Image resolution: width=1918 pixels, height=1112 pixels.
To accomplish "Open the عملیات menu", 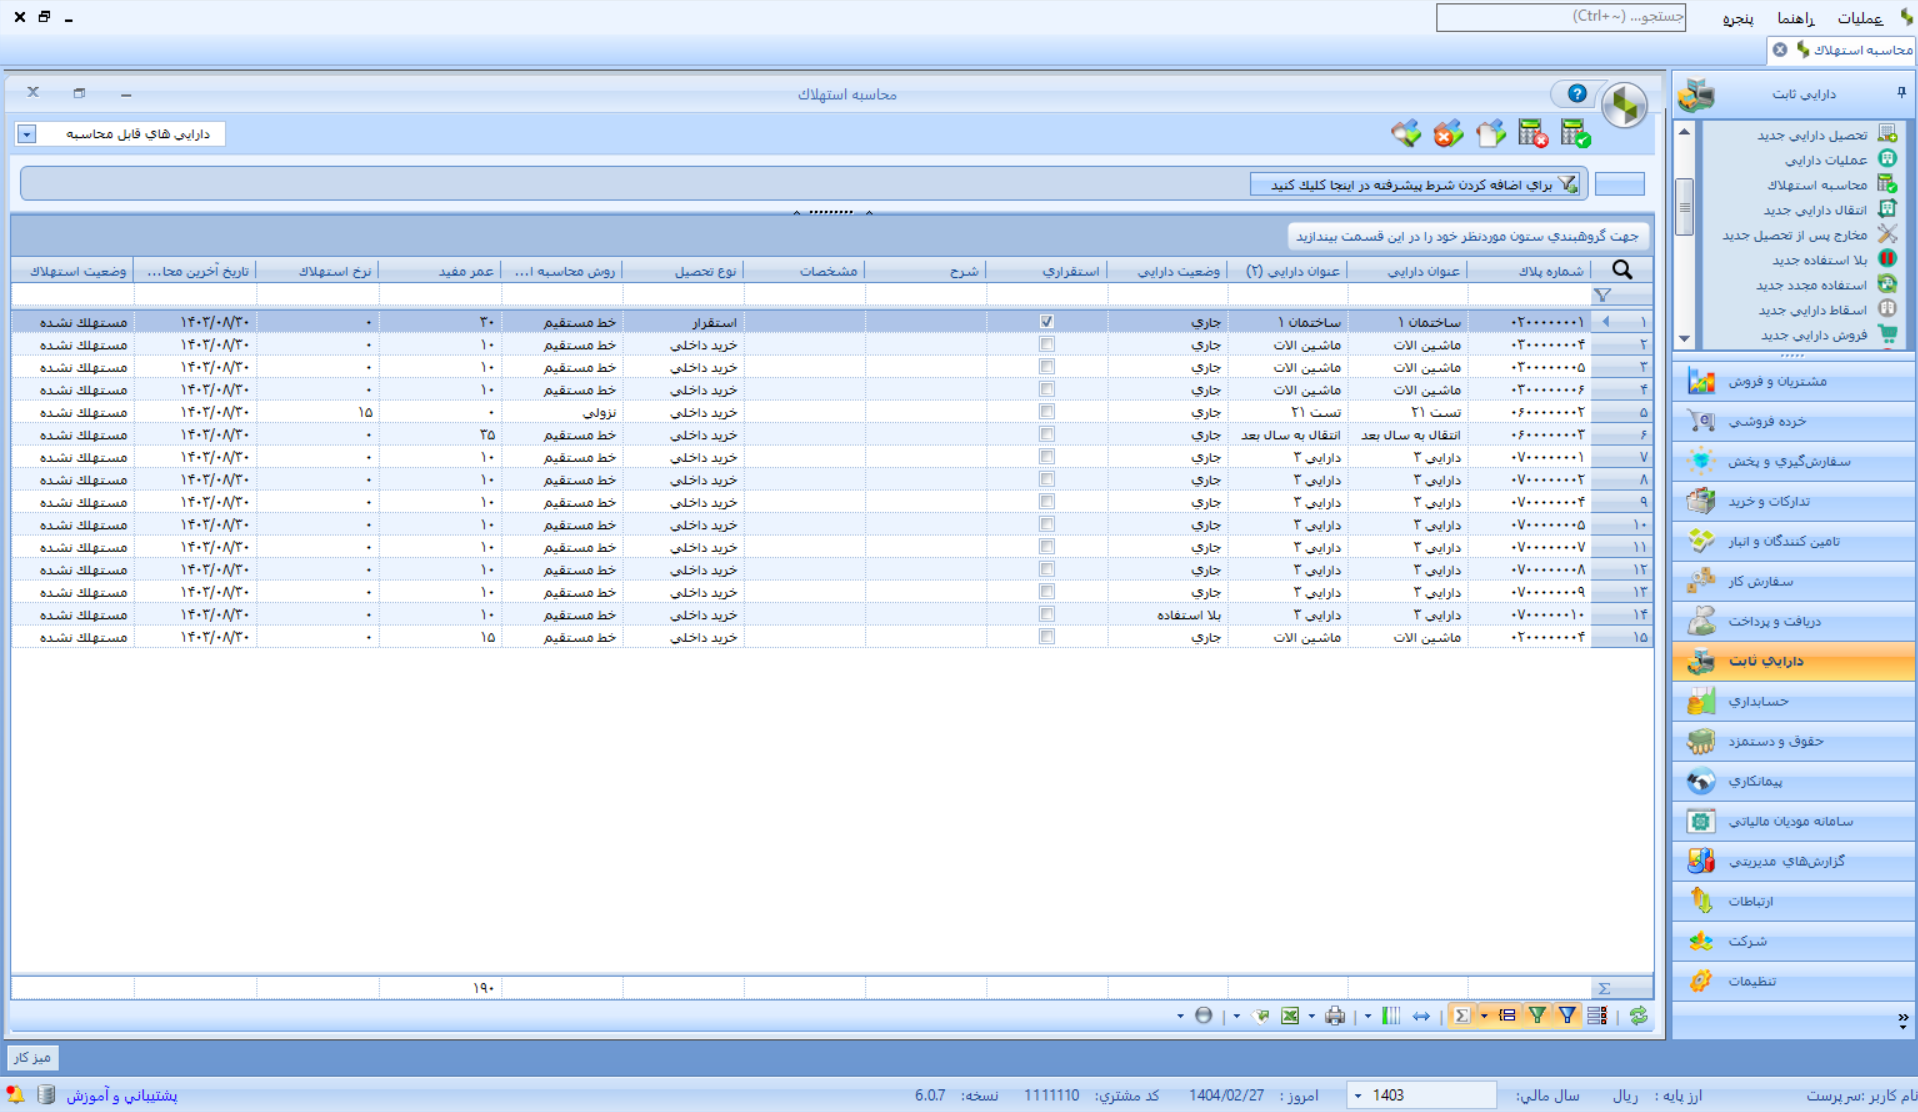I will (1860, 18).
